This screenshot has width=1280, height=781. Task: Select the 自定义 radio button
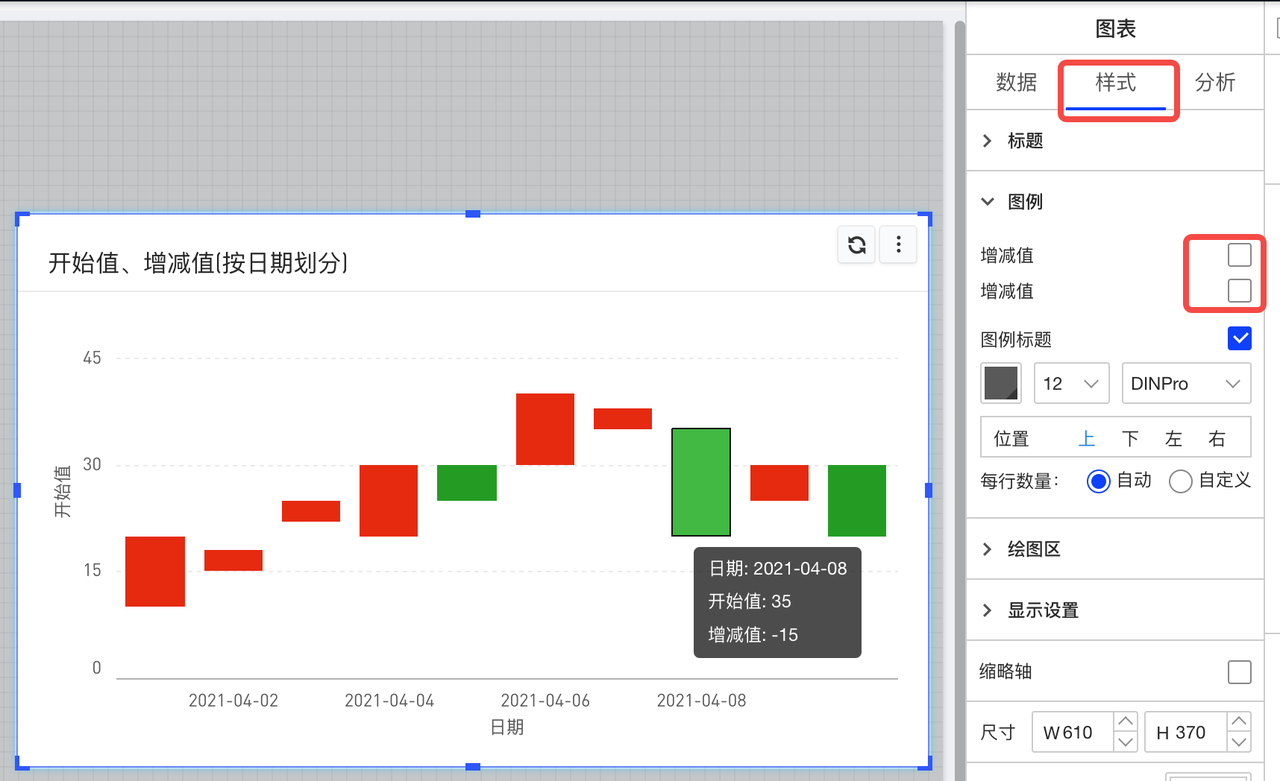[x=1181, y=481]
